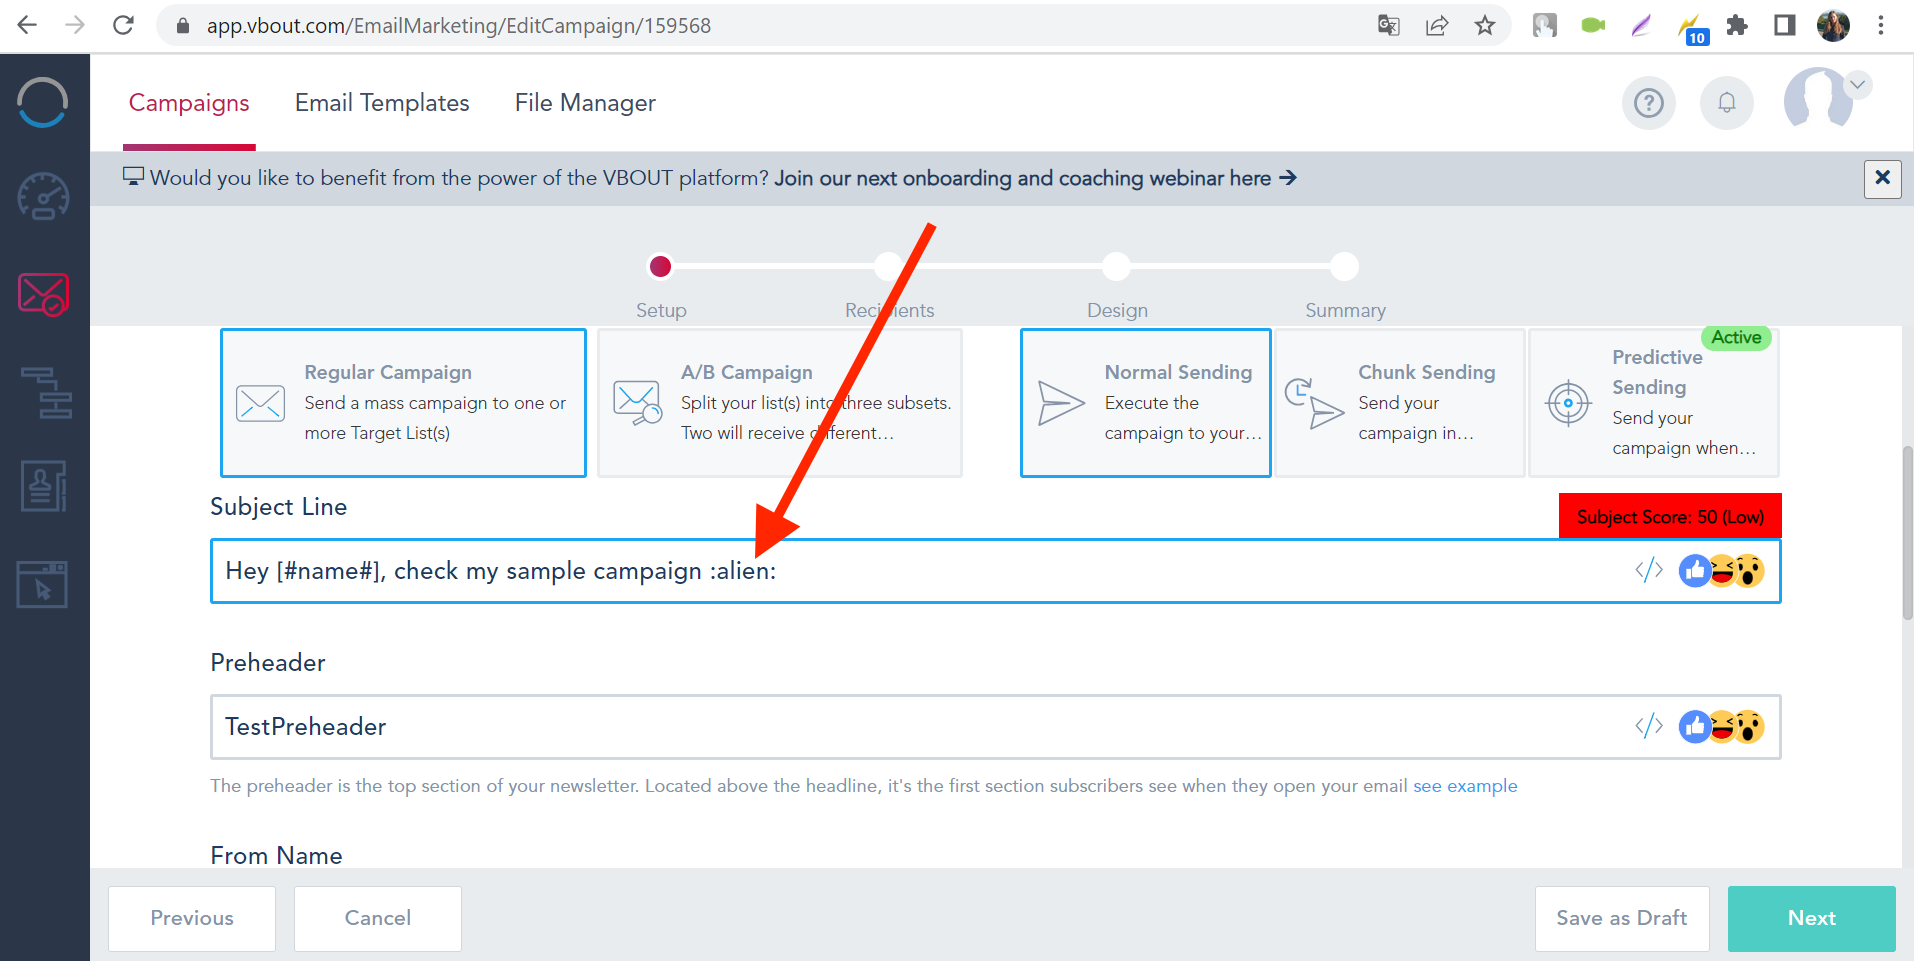Click the translate page icon in the address bar
The height and width of the screenshot is (961, 1914).
pos(1388,25)
